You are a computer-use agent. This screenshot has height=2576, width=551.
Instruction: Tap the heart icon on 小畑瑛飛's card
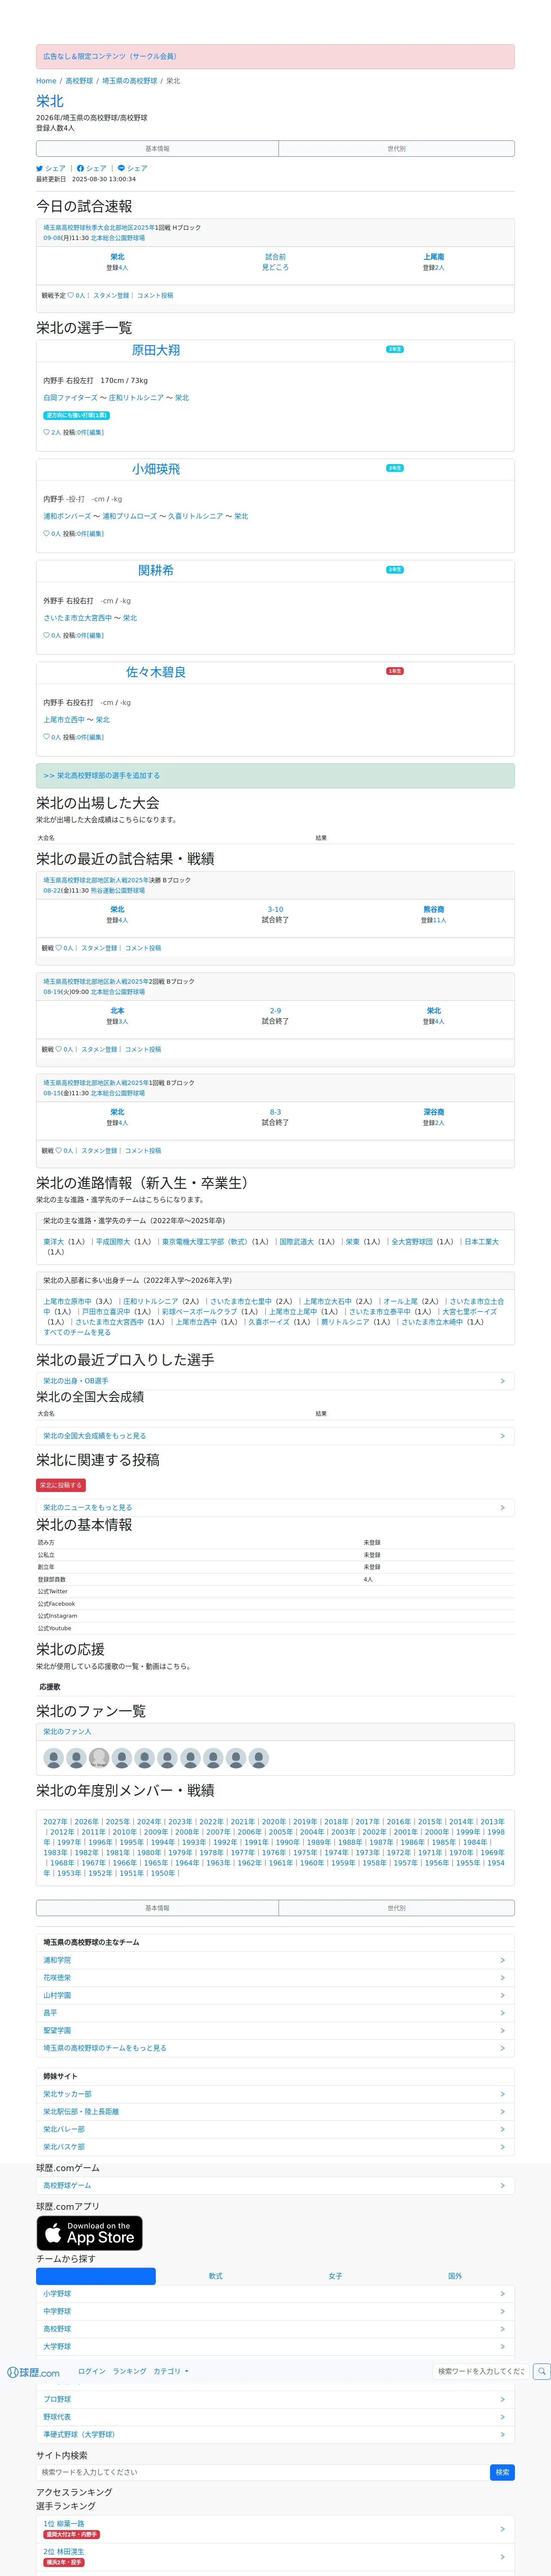point(46,534)
